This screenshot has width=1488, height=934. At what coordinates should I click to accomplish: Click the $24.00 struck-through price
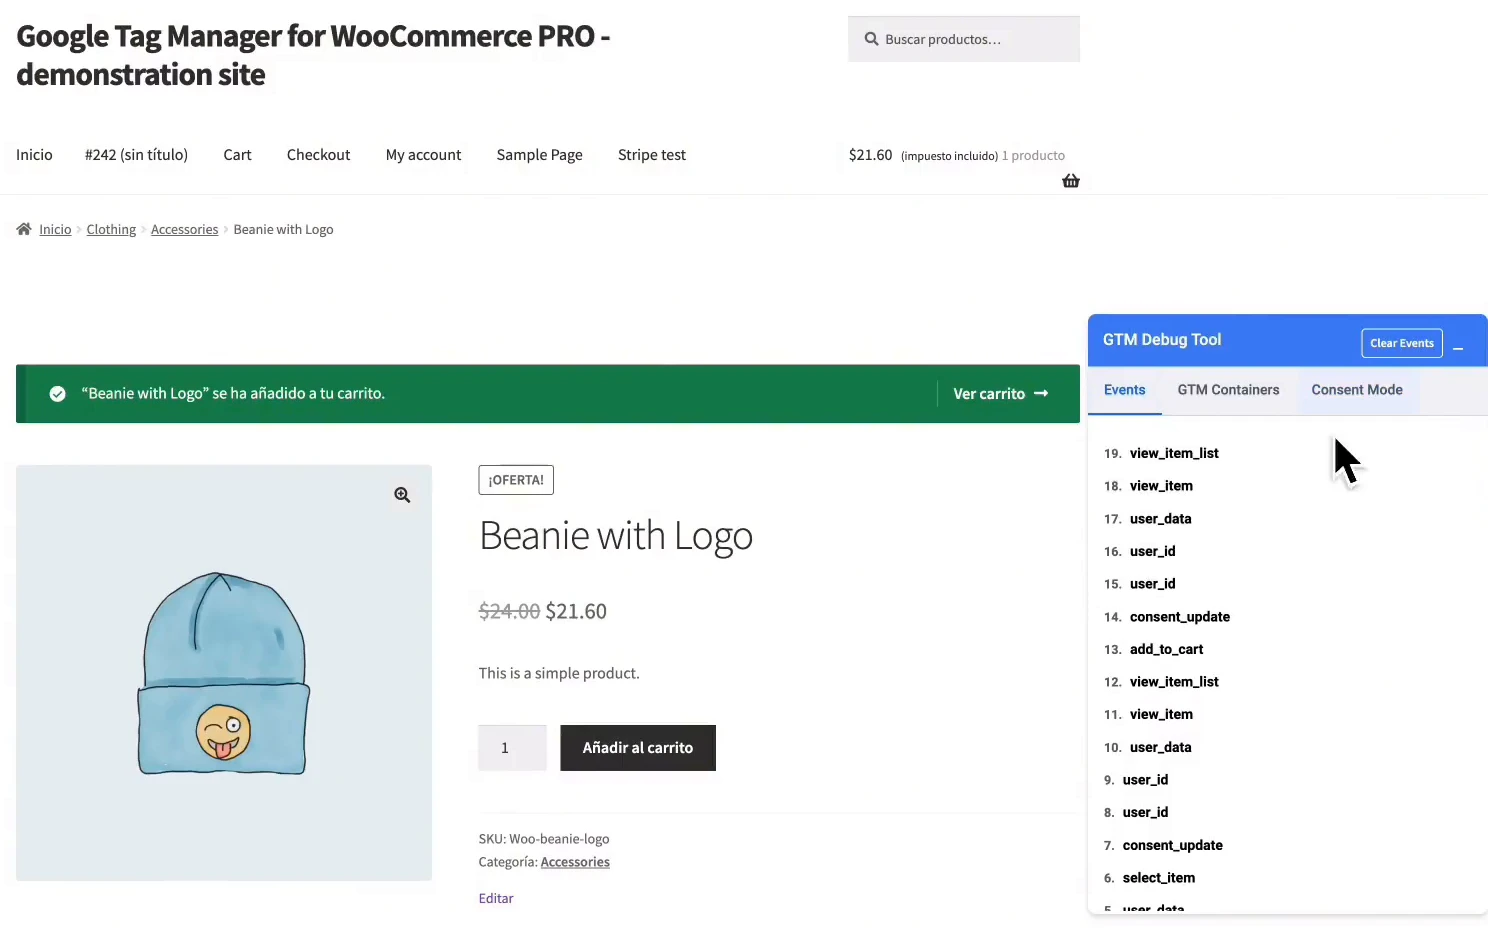[509, 611]
